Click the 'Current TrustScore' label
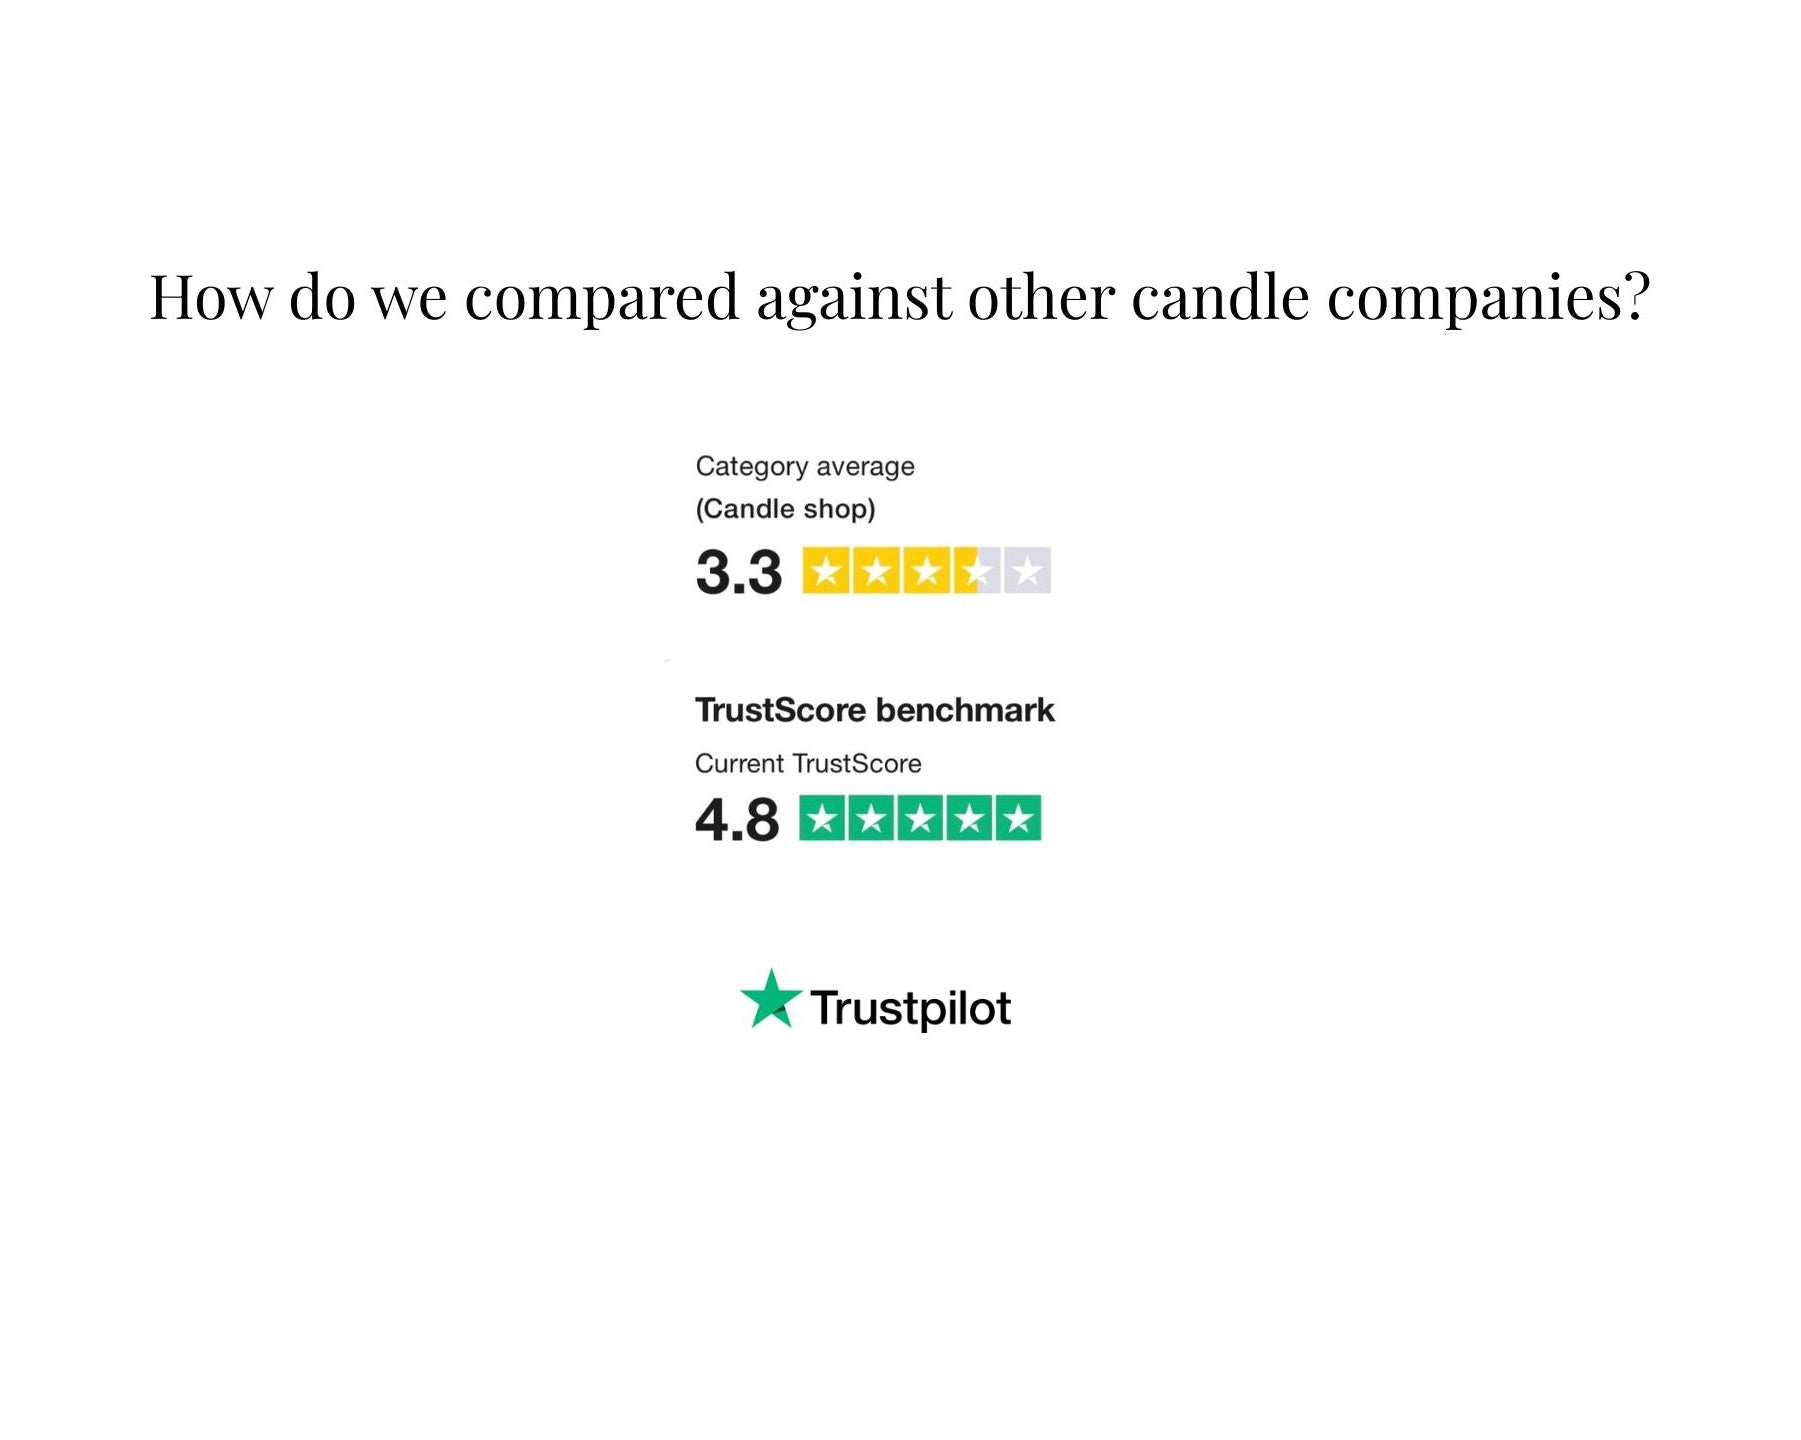1801x1440 pixels. pyautogui.click(x=808, y=764)
